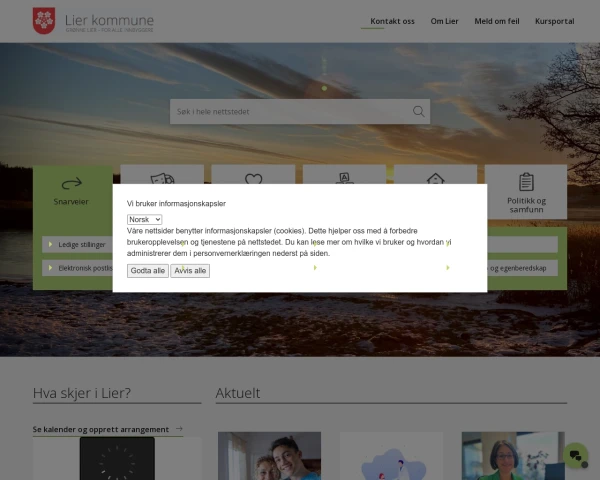Click the letter blocks education tile icon
The image size is (600, 480).
point(344,178)
